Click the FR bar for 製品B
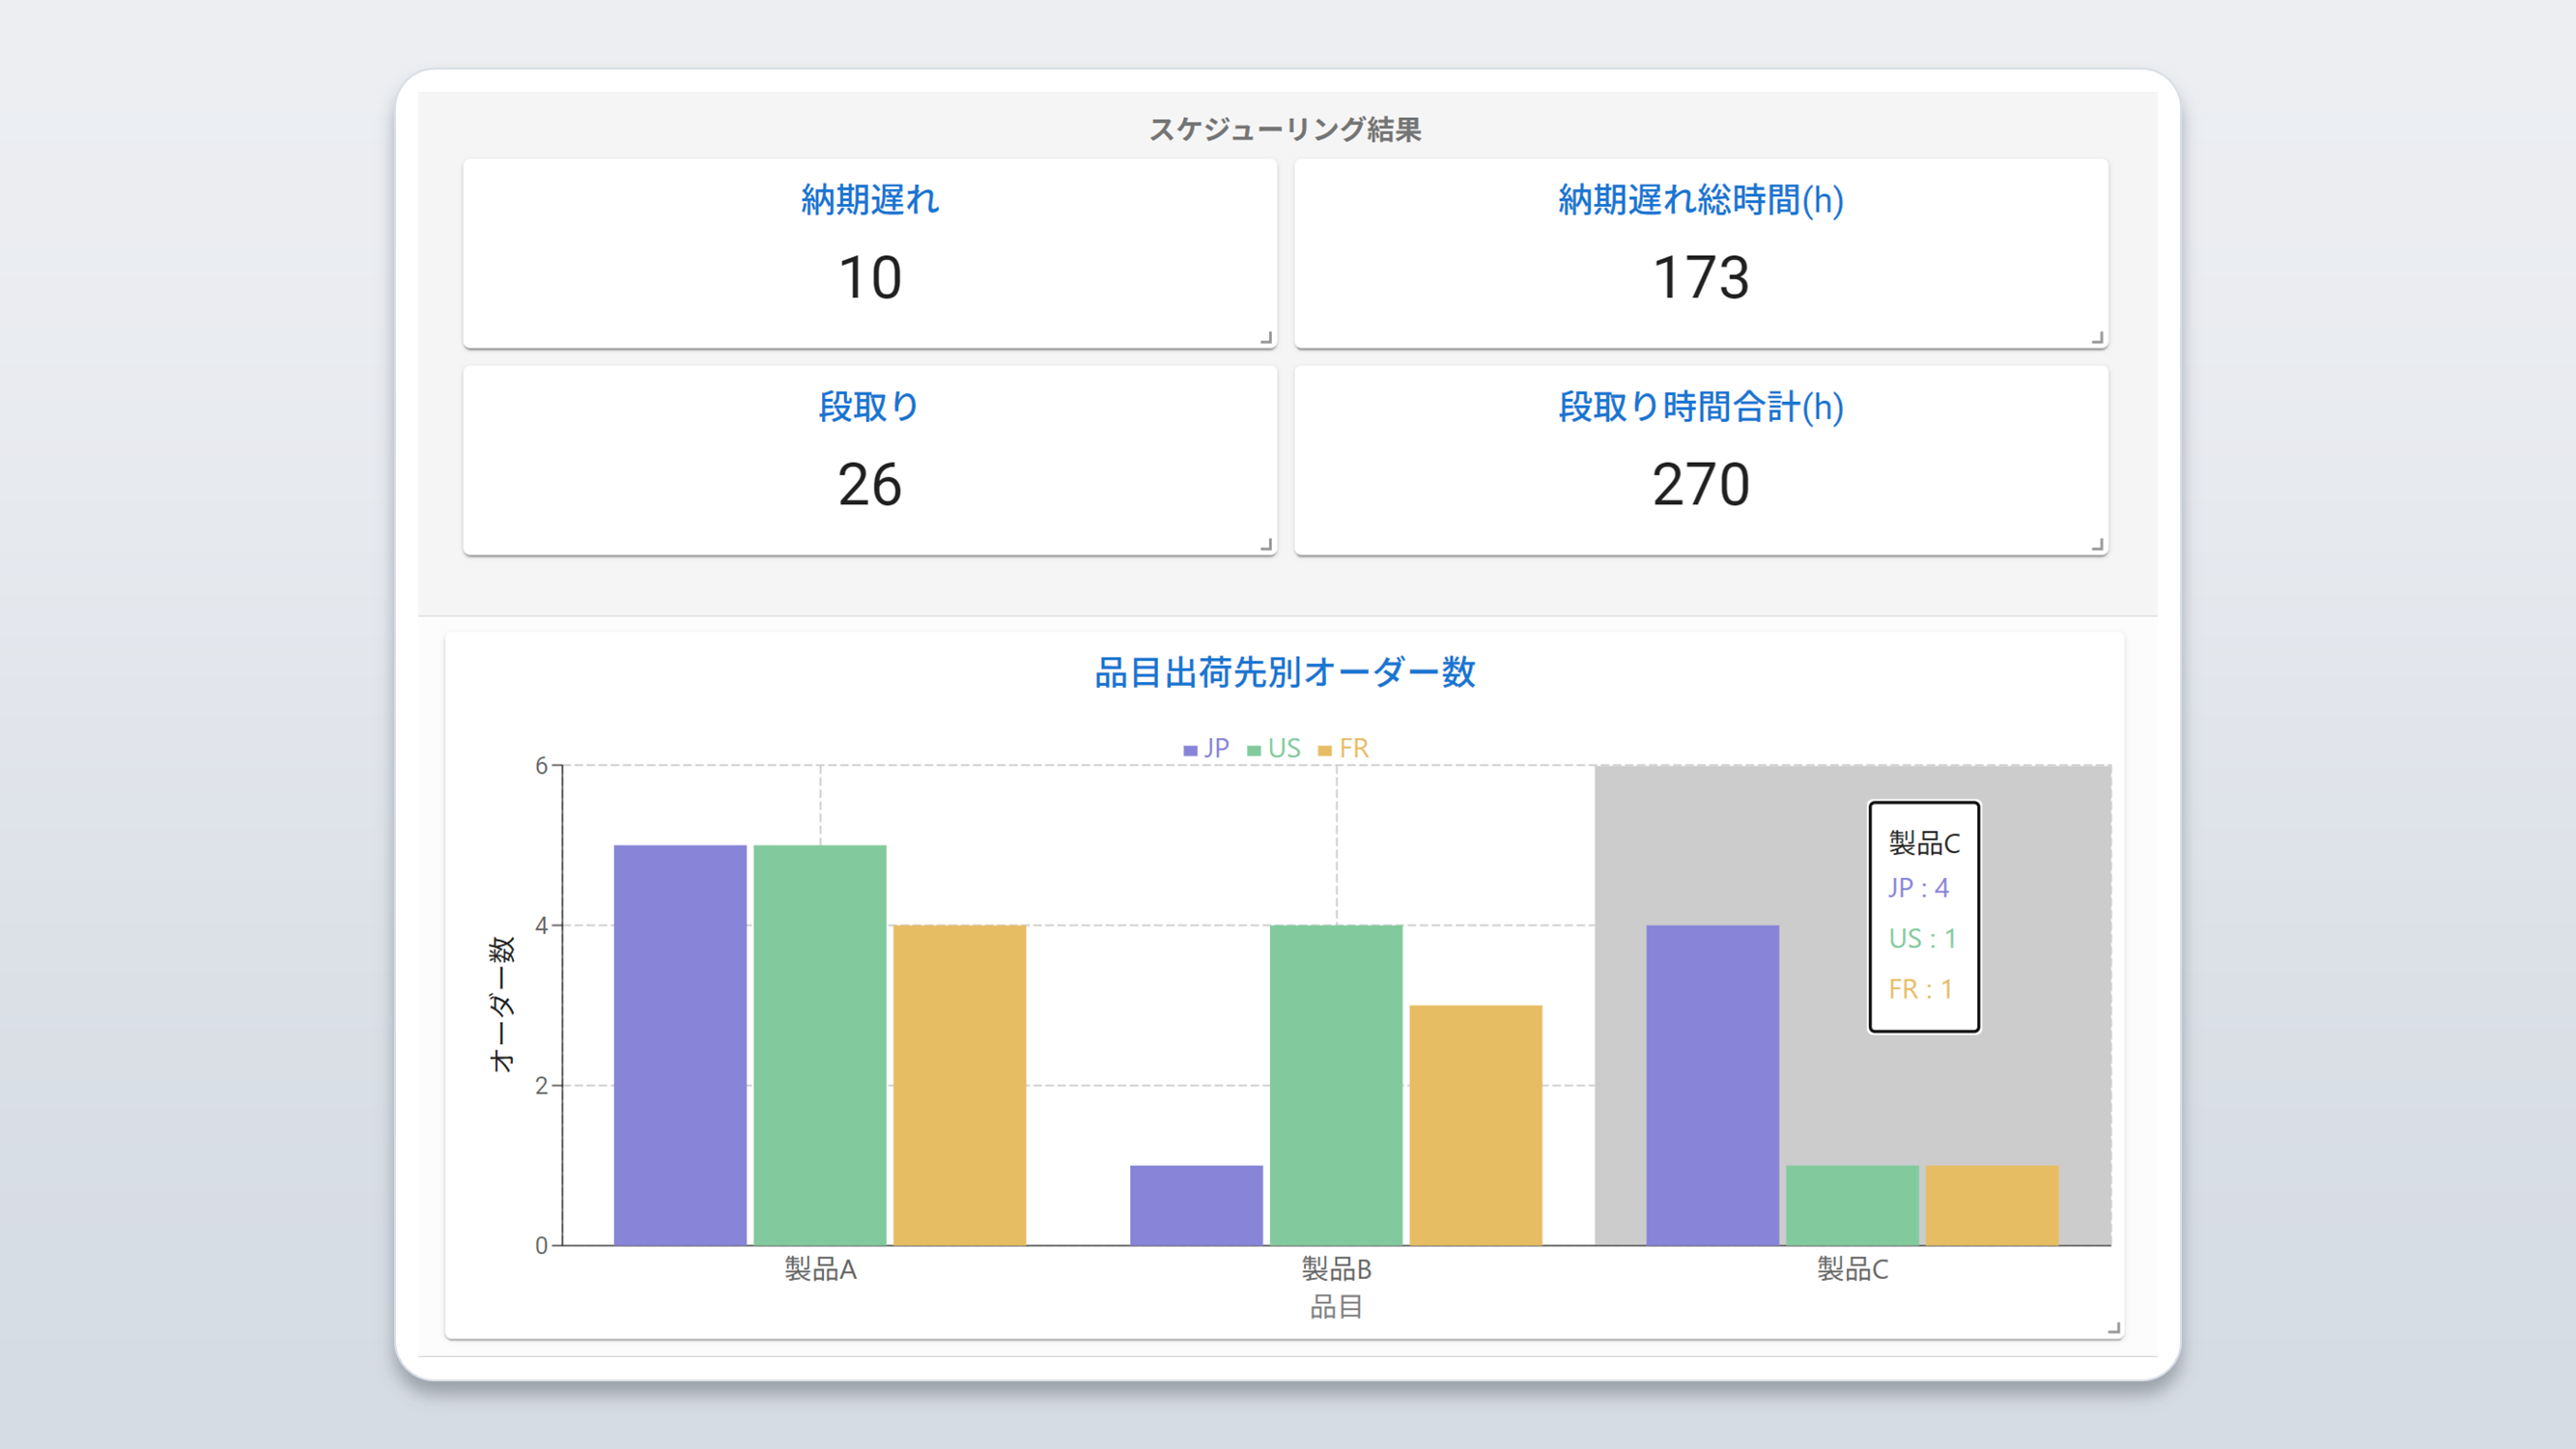 click(1476, 1125)
